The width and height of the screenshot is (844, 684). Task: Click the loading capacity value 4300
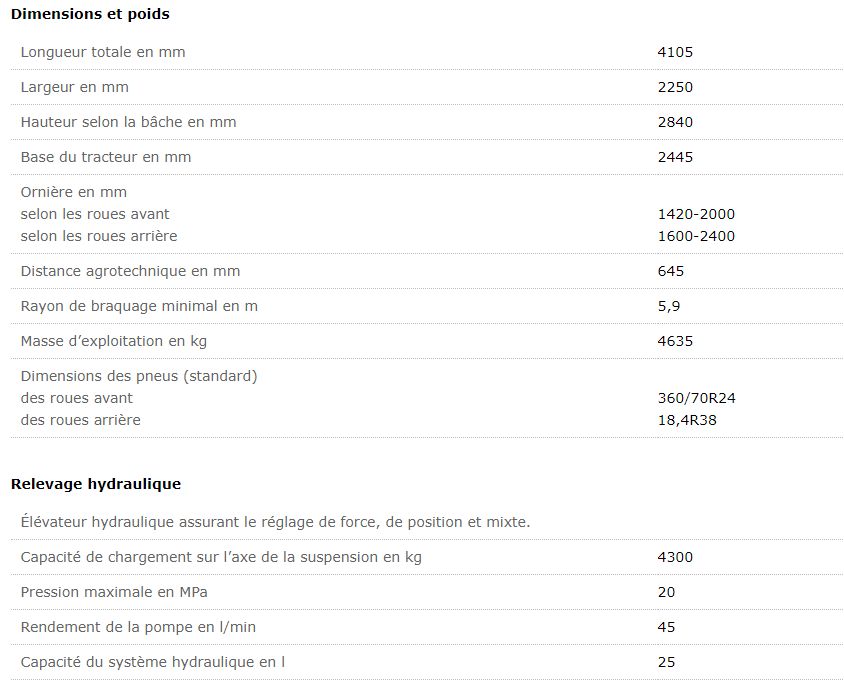(675, 557)
